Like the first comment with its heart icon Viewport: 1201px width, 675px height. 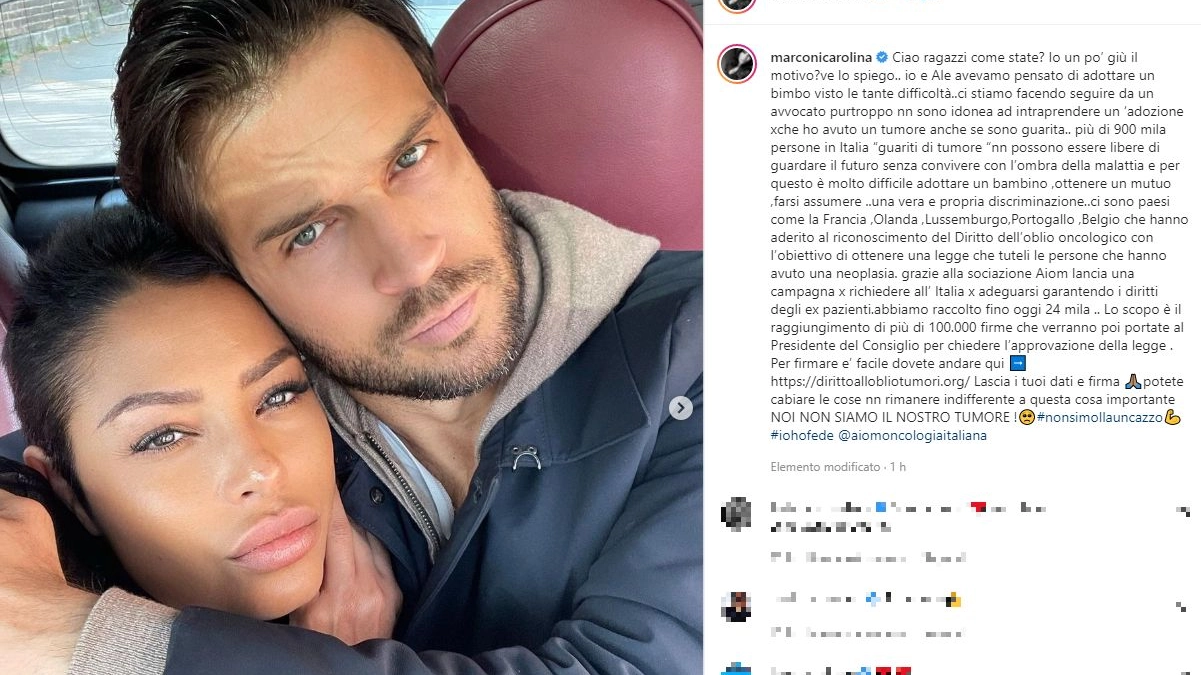pos(1185,512)
